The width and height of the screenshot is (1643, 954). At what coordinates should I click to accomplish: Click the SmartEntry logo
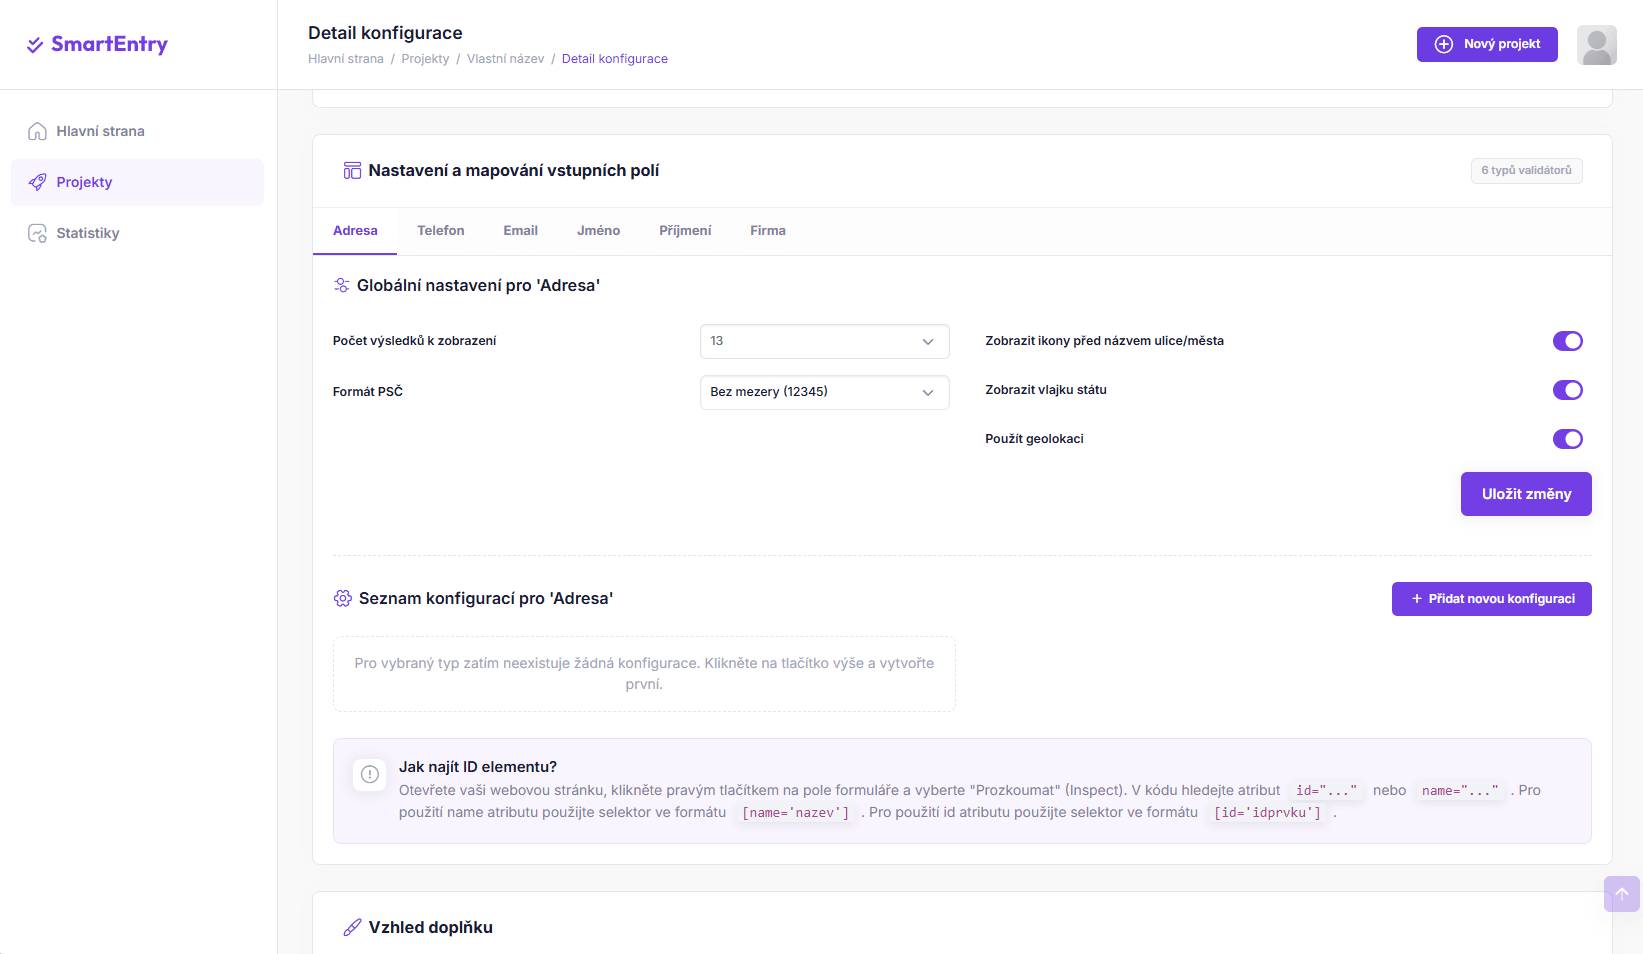pos(97,44)
